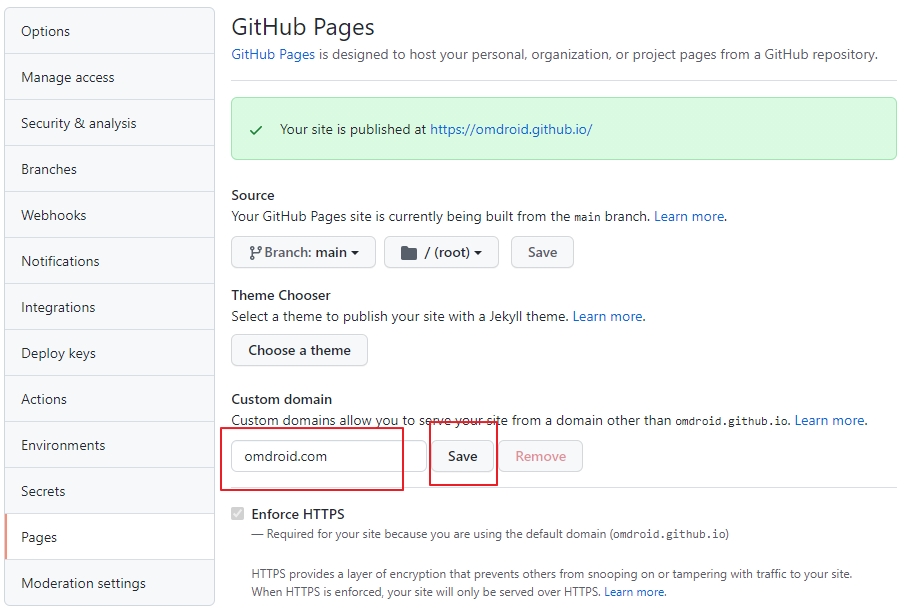Open Security & analysis settings
This screenshot has height=614, width=906.
[110, 123]
